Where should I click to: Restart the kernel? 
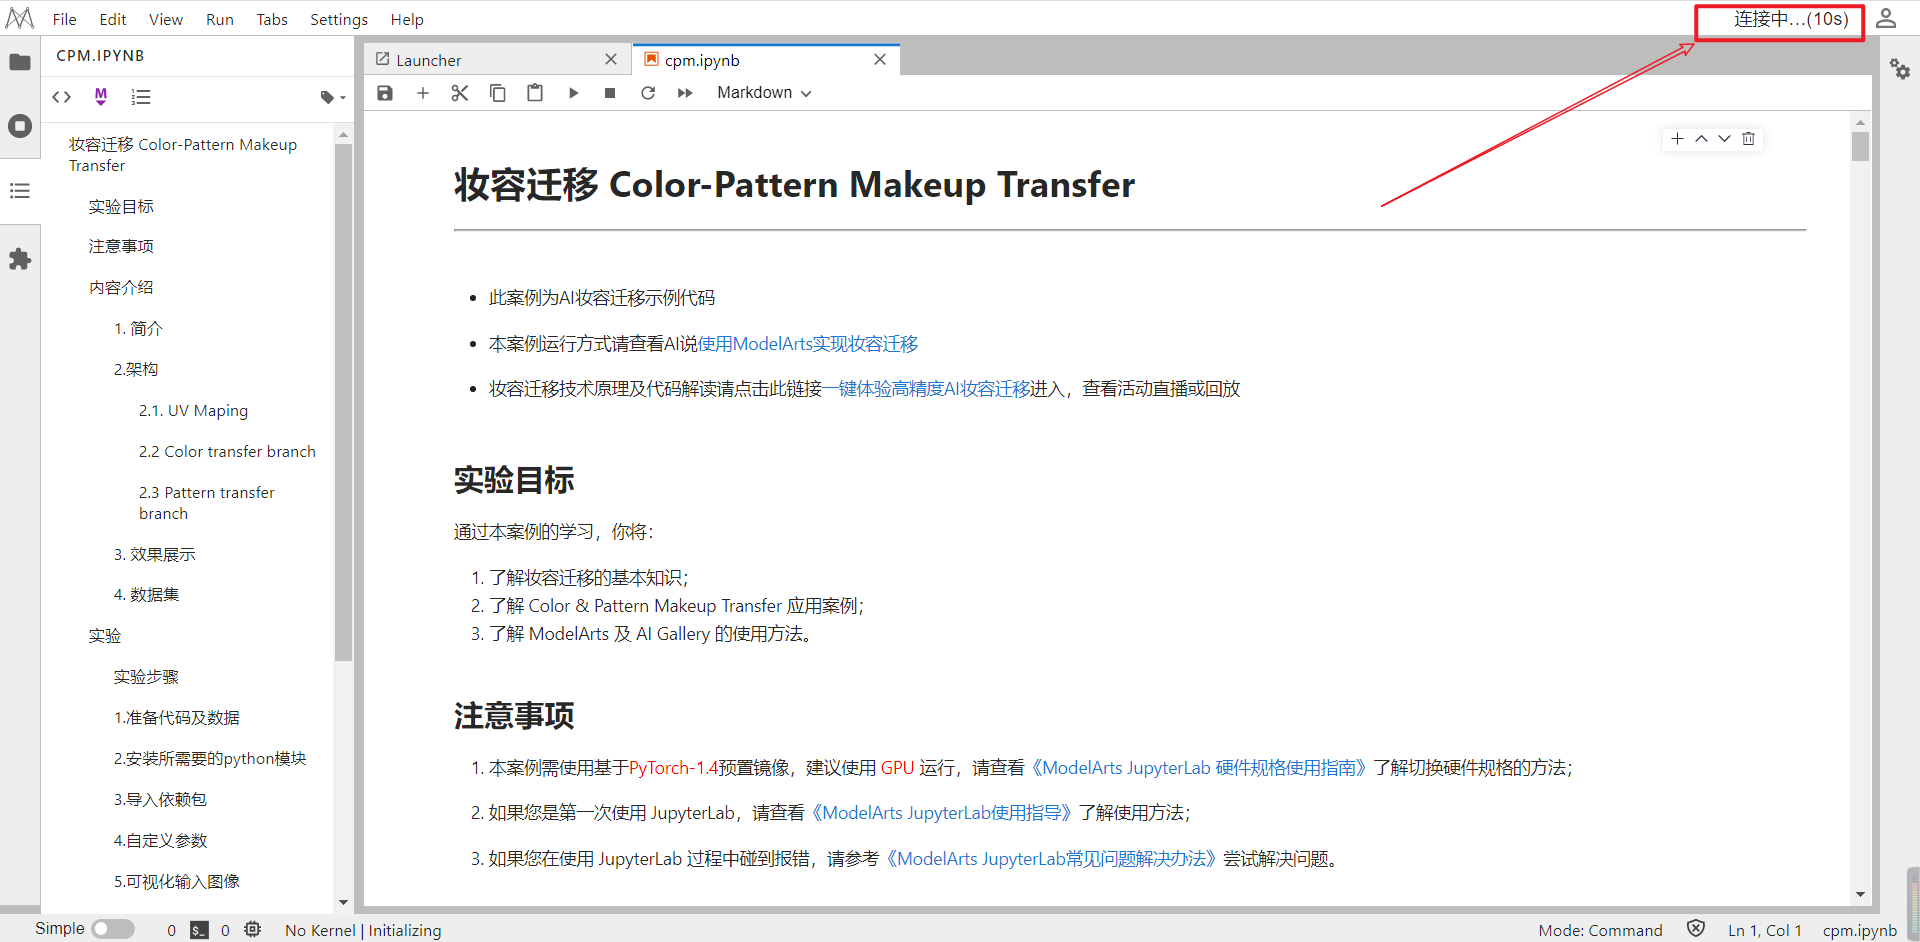(x=648, y=93)
